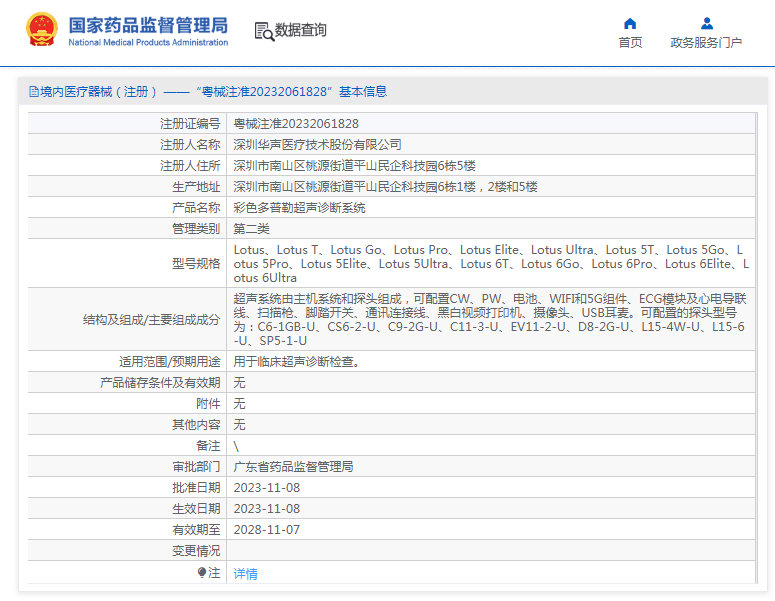Click the 第二类 category value
Screen dimensions: 775x601
[x=252, y=228]
